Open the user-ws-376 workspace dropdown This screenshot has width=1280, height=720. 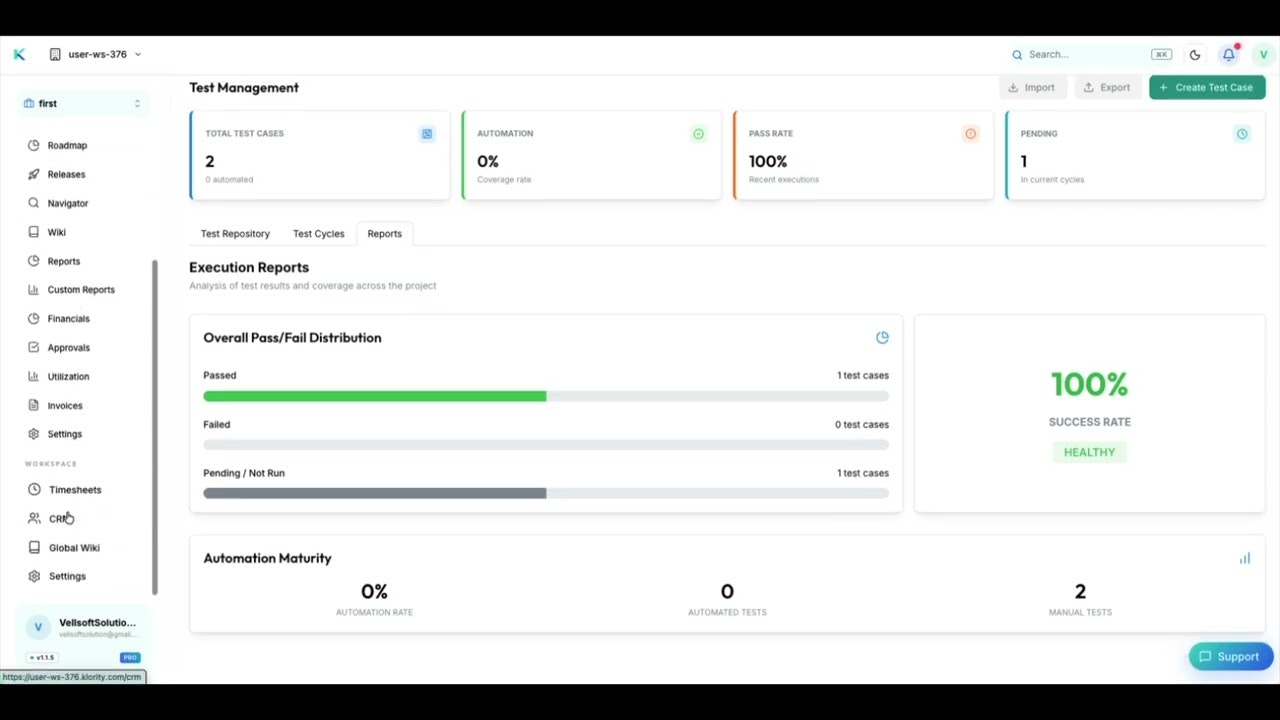point(95,54)
